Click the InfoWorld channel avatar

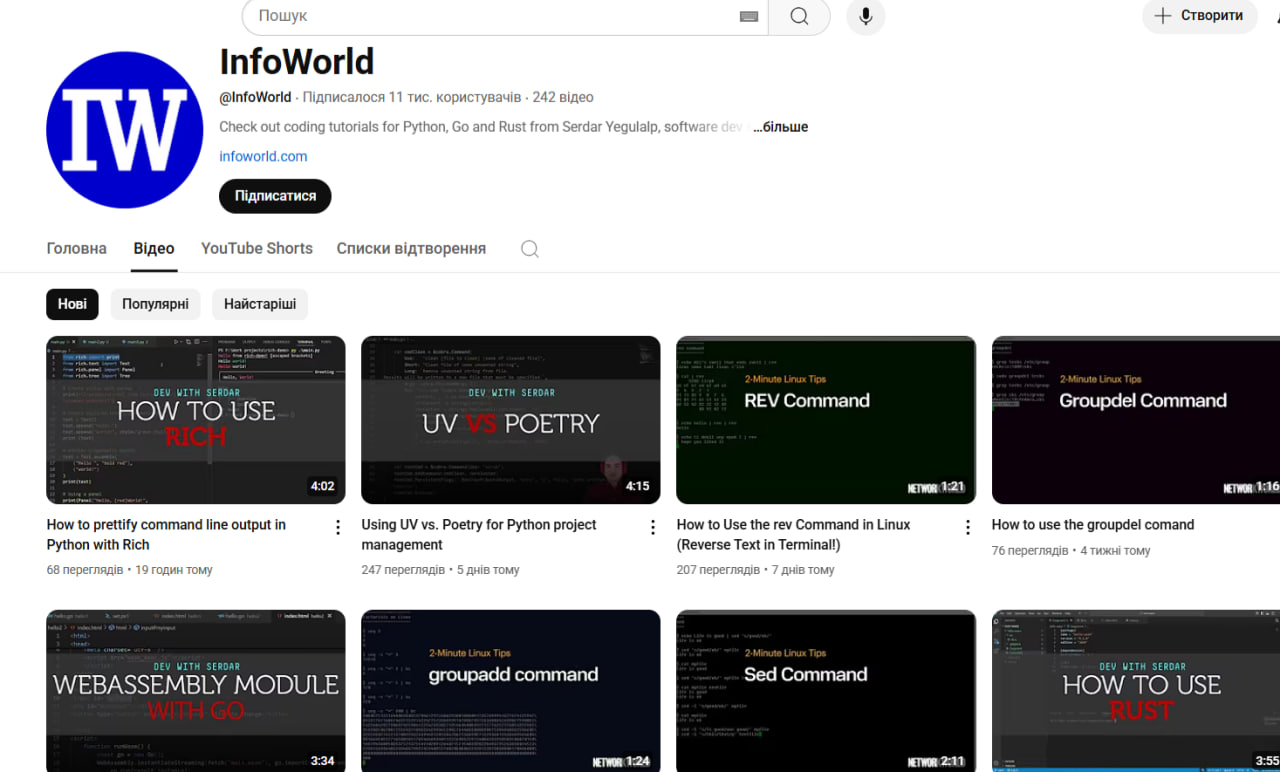[x=125, y=130]
